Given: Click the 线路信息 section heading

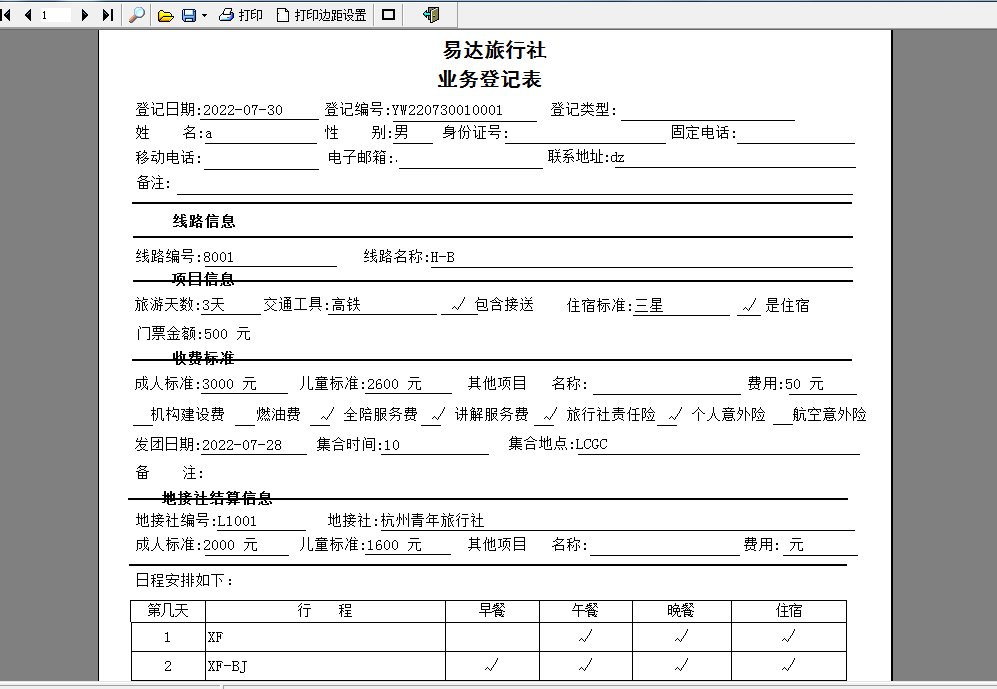Looking at the screenshot, I should coord(204,221).
